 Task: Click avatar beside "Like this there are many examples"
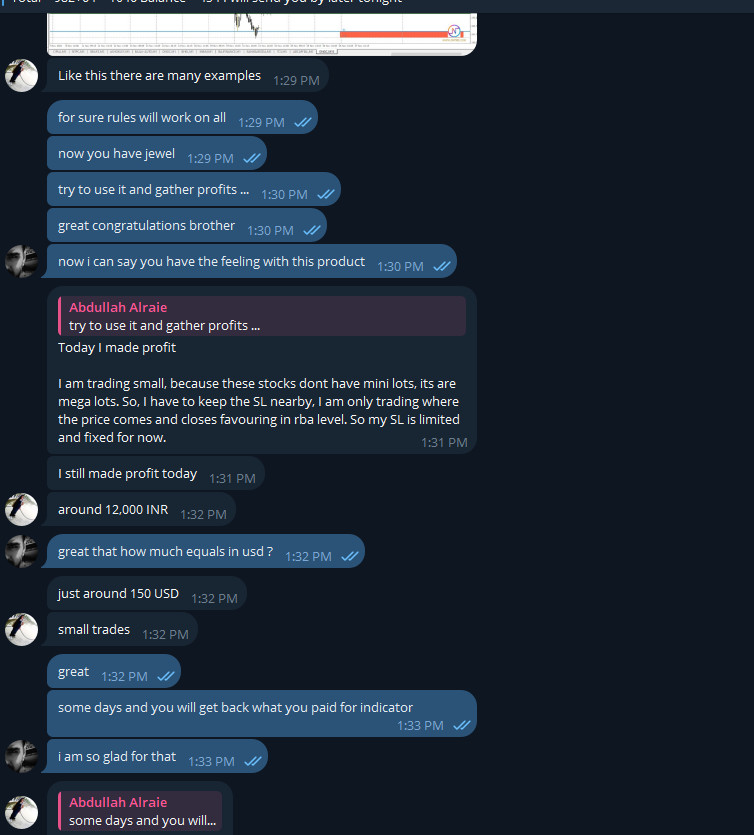tap(21, 76)
